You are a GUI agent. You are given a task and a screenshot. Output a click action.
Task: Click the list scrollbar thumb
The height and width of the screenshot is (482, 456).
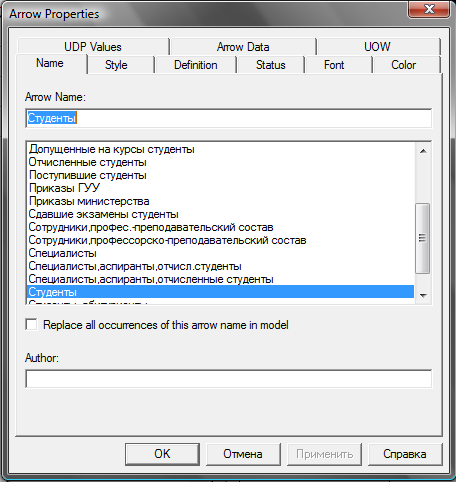click(x=423, y=238)
